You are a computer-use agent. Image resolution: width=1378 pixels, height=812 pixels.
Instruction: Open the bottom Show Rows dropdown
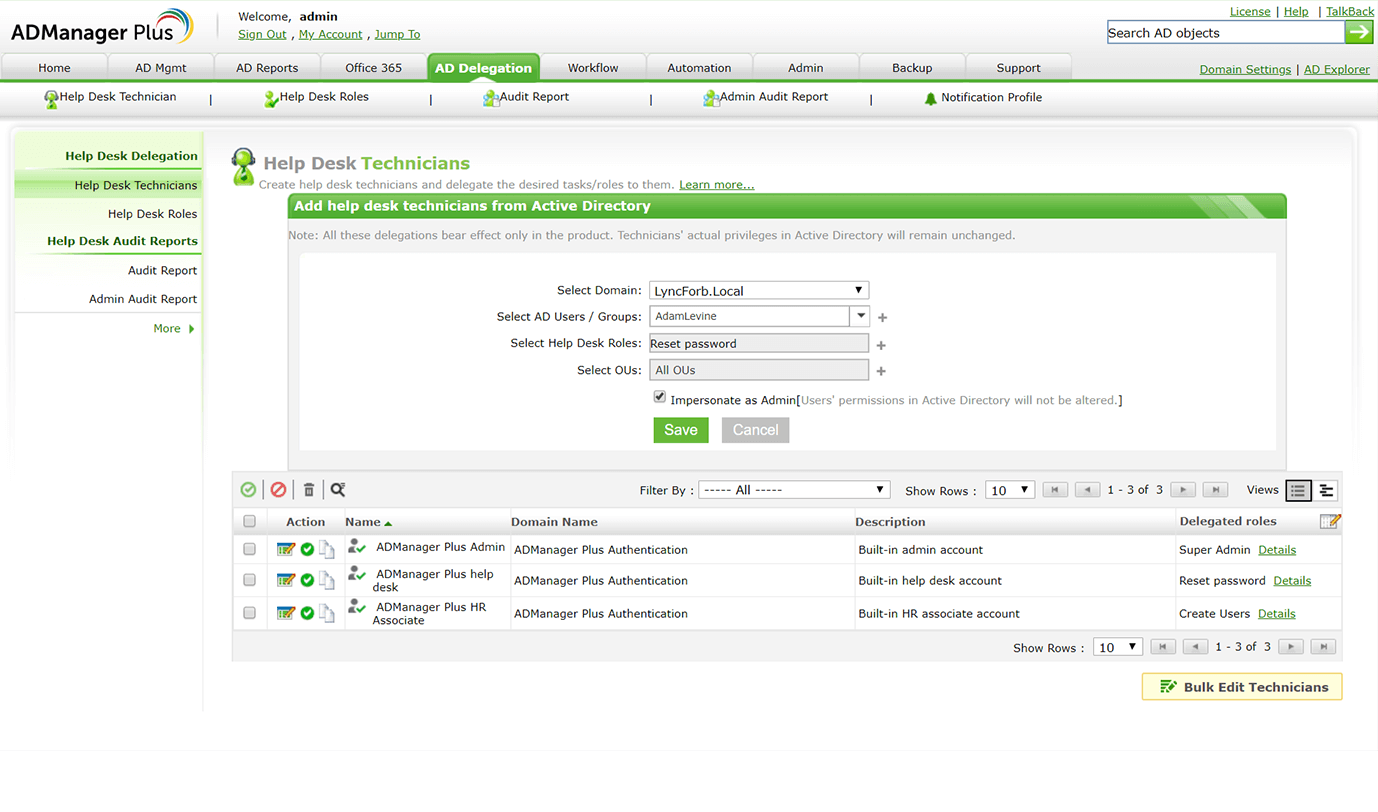1117,647
